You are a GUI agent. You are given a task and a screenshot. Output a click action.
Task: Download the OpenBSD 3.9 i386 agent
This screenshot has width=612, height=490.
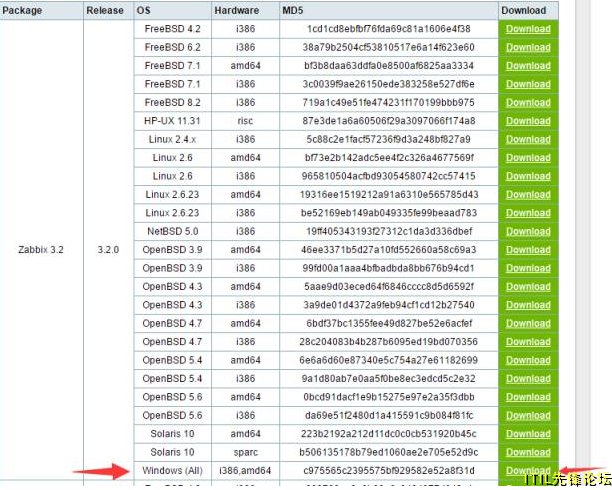[528, 268]
